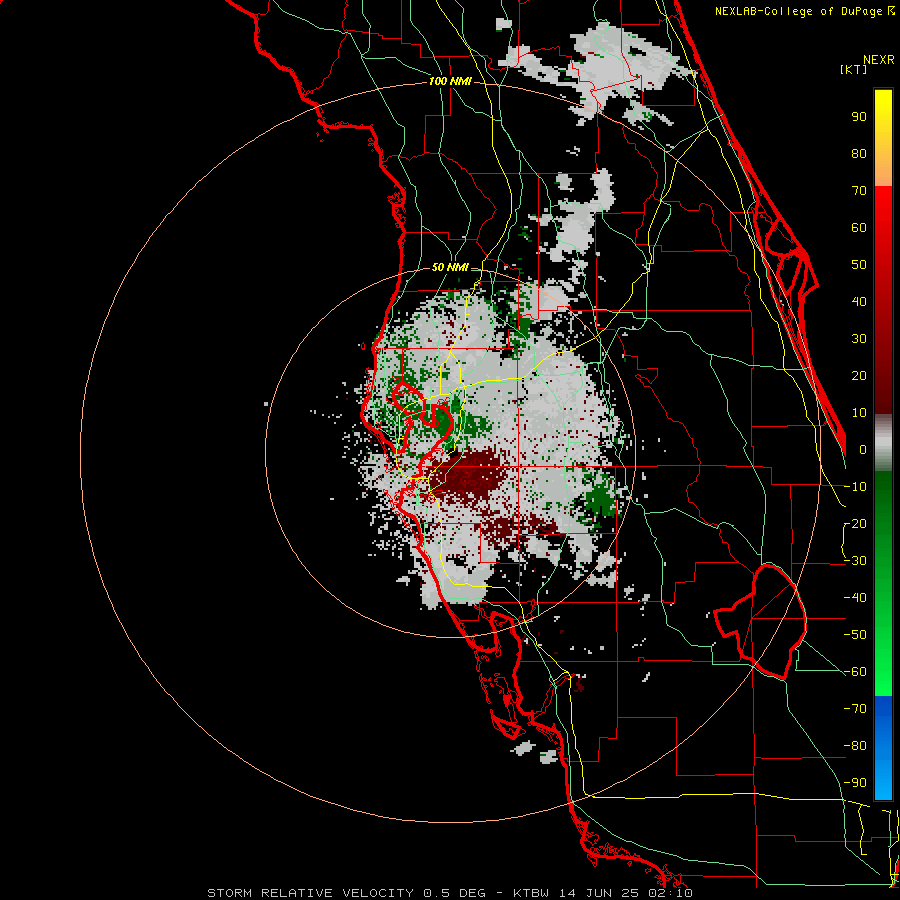Pick the blue segment of the color bar

(883, 748)
